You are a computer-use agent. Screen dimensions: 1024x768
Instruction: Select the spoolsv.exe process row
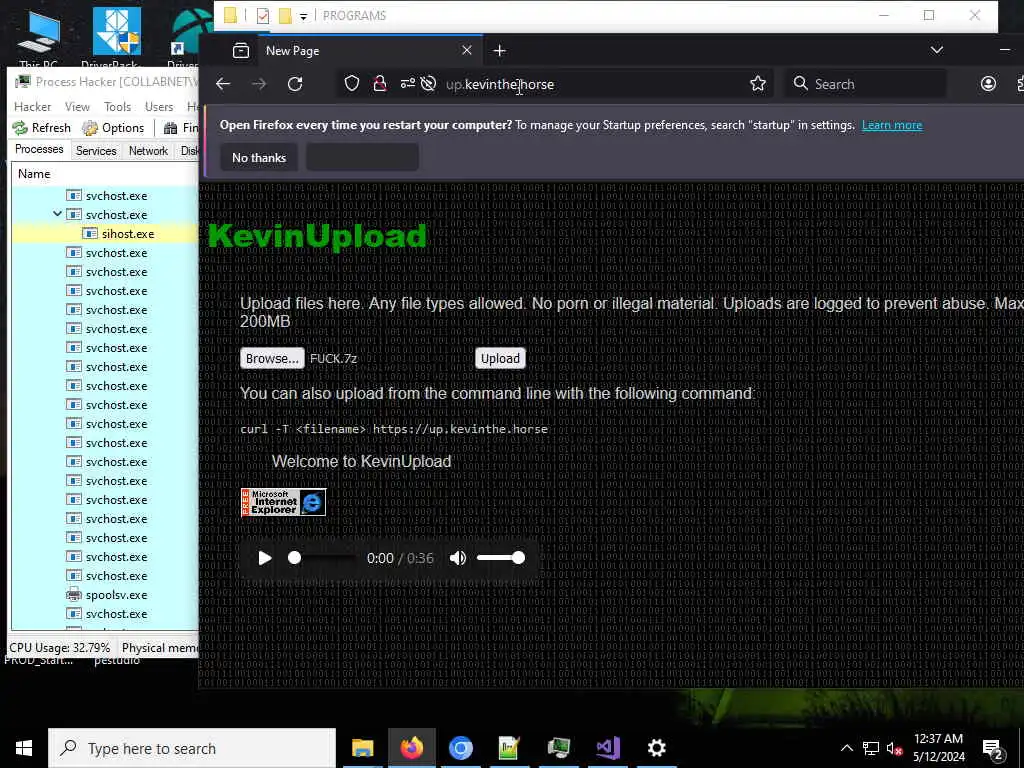point(104,595)
